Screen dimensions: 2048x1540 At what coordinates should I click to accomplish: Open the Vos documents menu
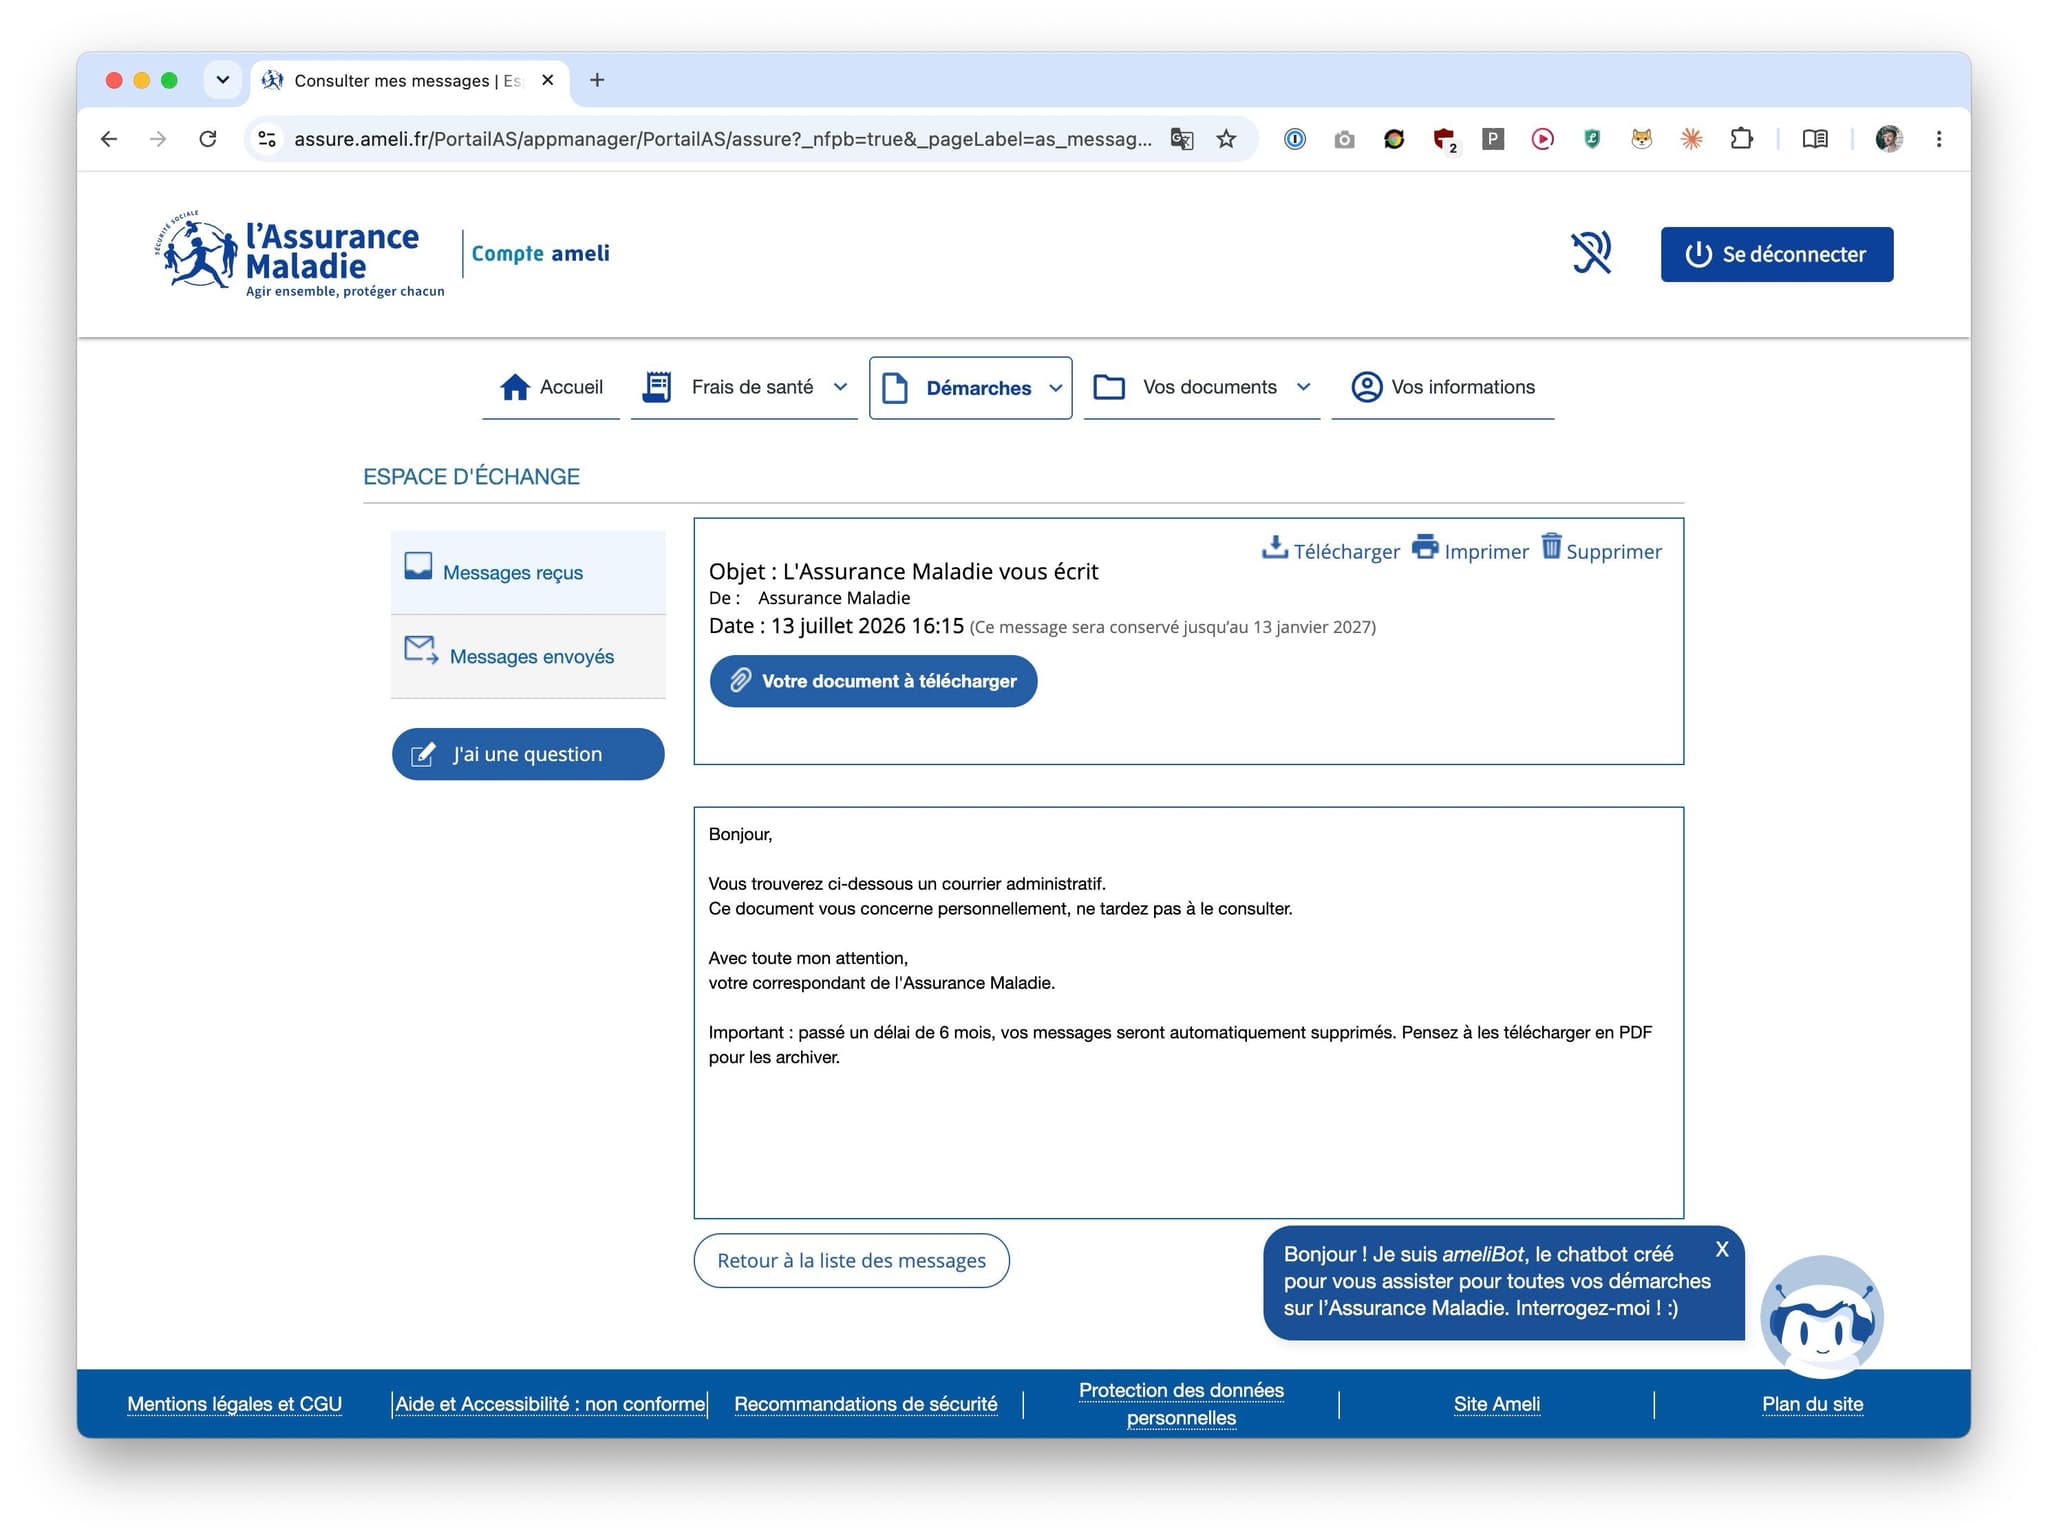tap(1202, 387)
